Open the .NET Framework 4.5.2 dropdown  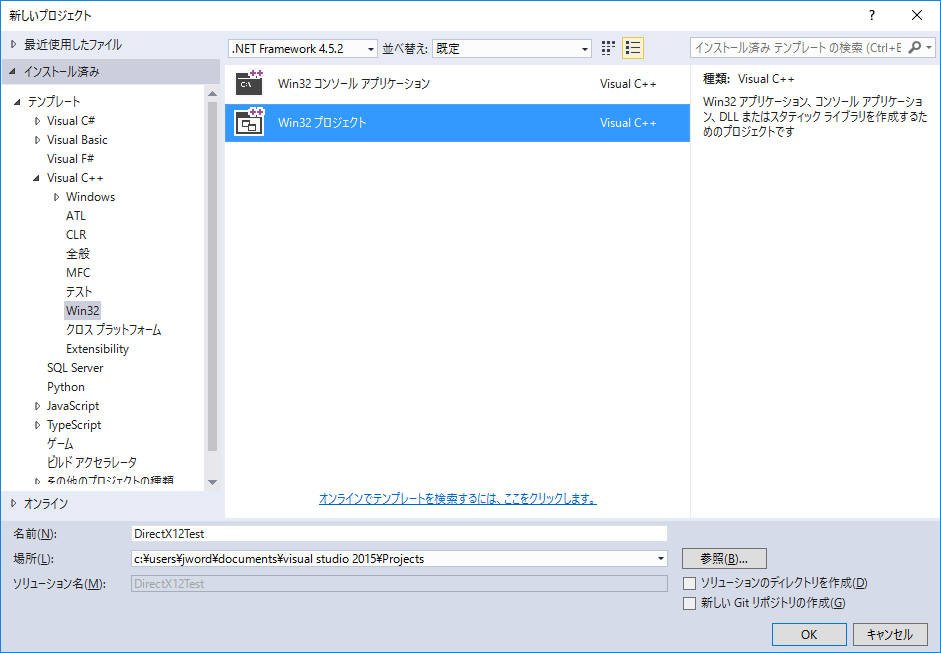(371, 48)
